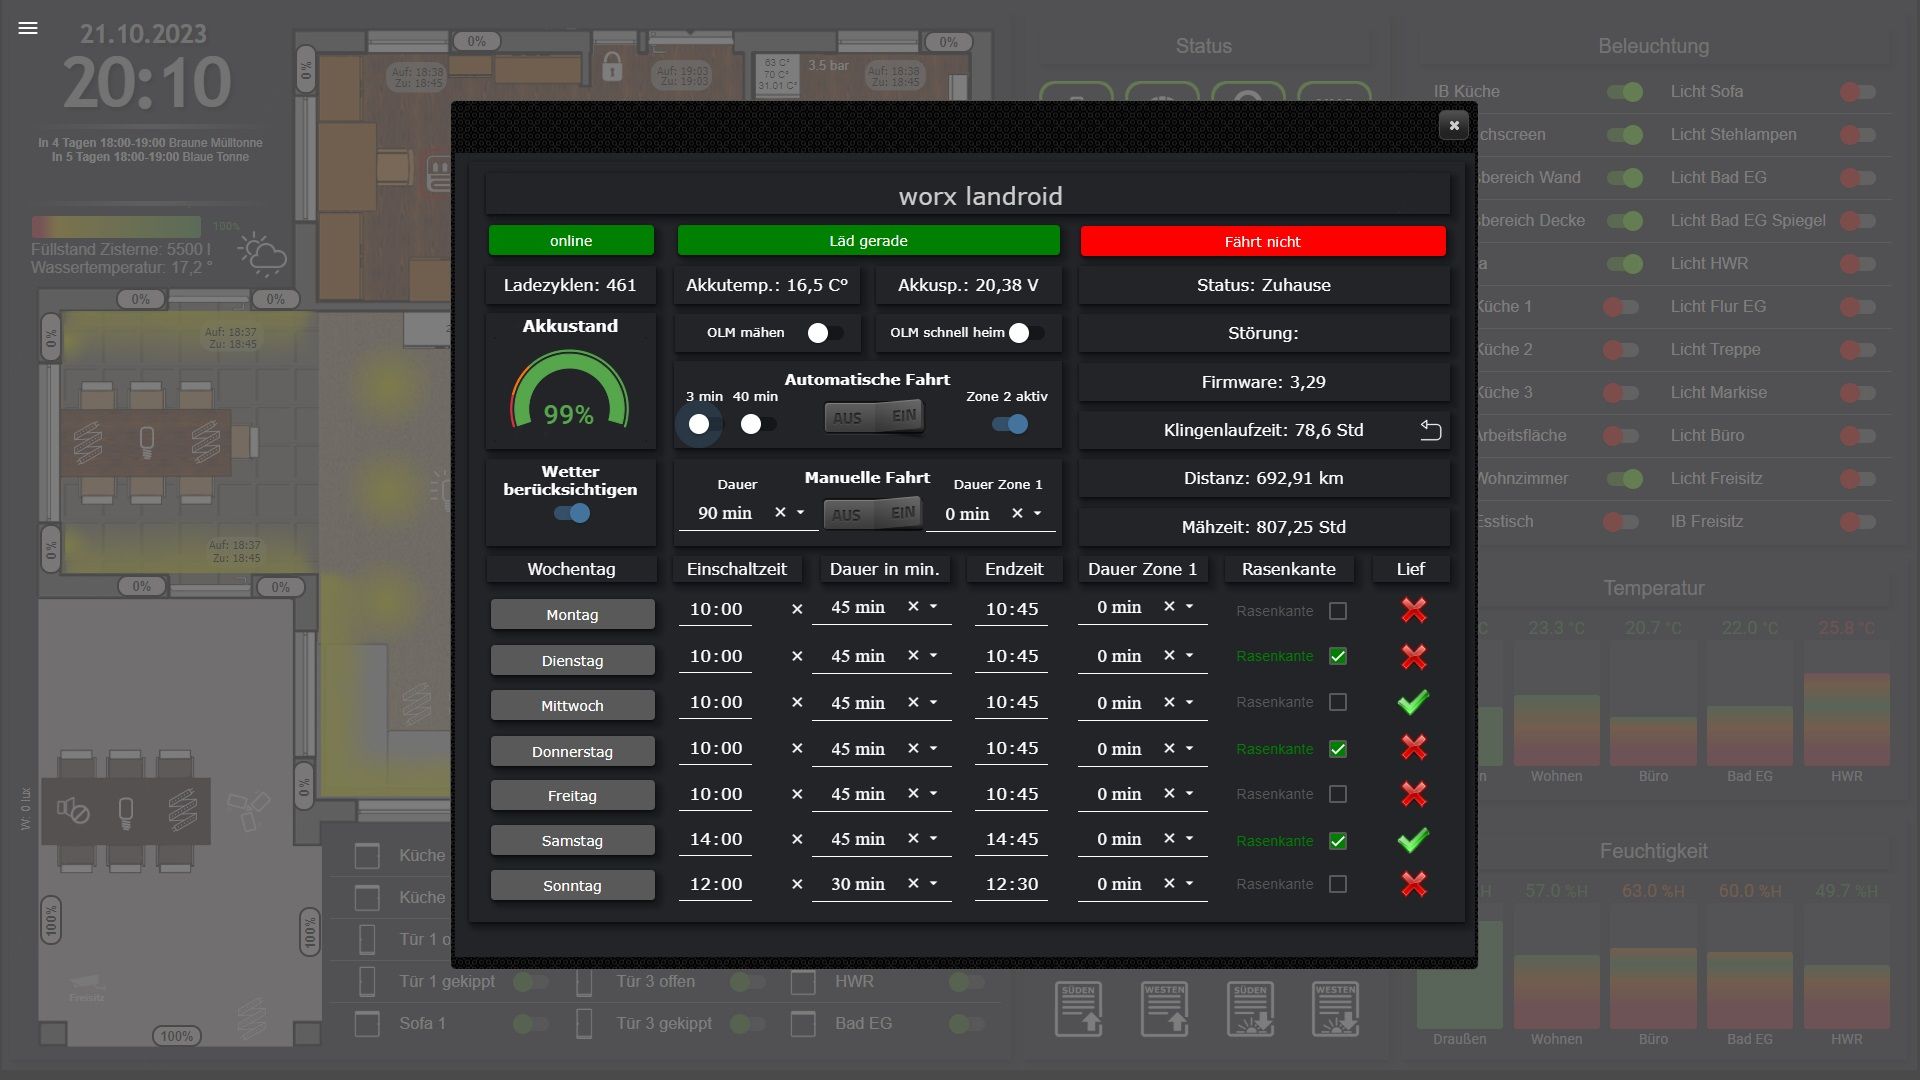
Task: Click the Donnerstag weekday button
Action: click(x=572, y=751)
